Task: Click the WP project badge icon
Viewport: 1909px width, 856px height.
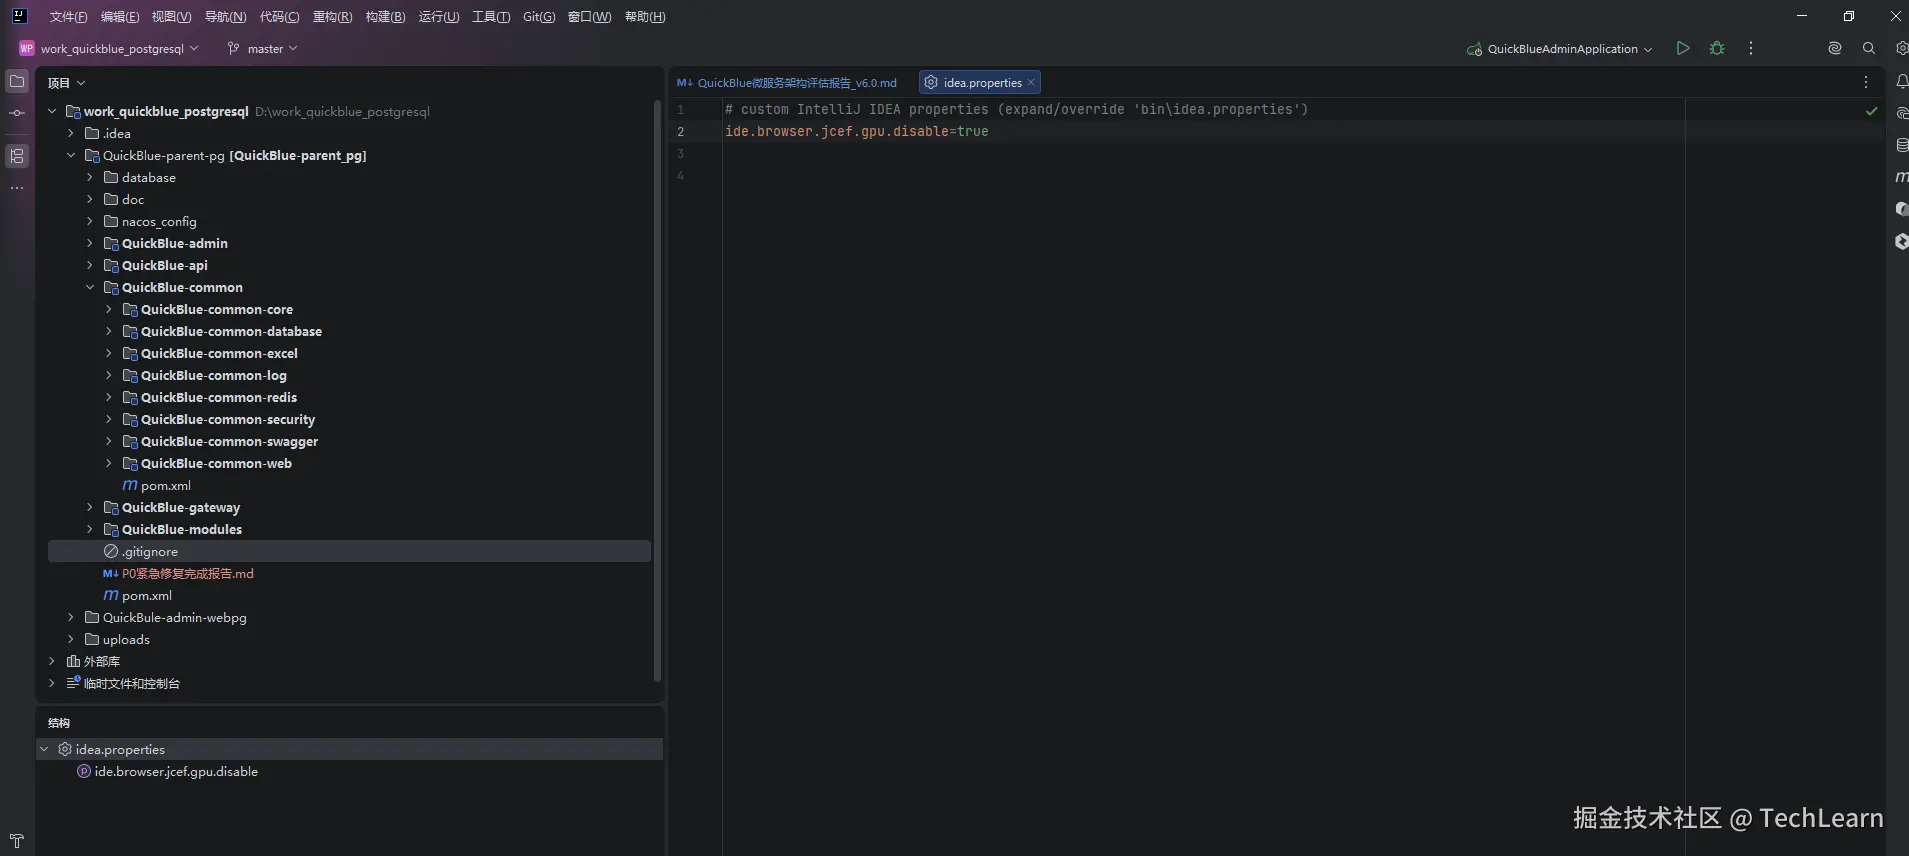Action: [x=27, y=48]
